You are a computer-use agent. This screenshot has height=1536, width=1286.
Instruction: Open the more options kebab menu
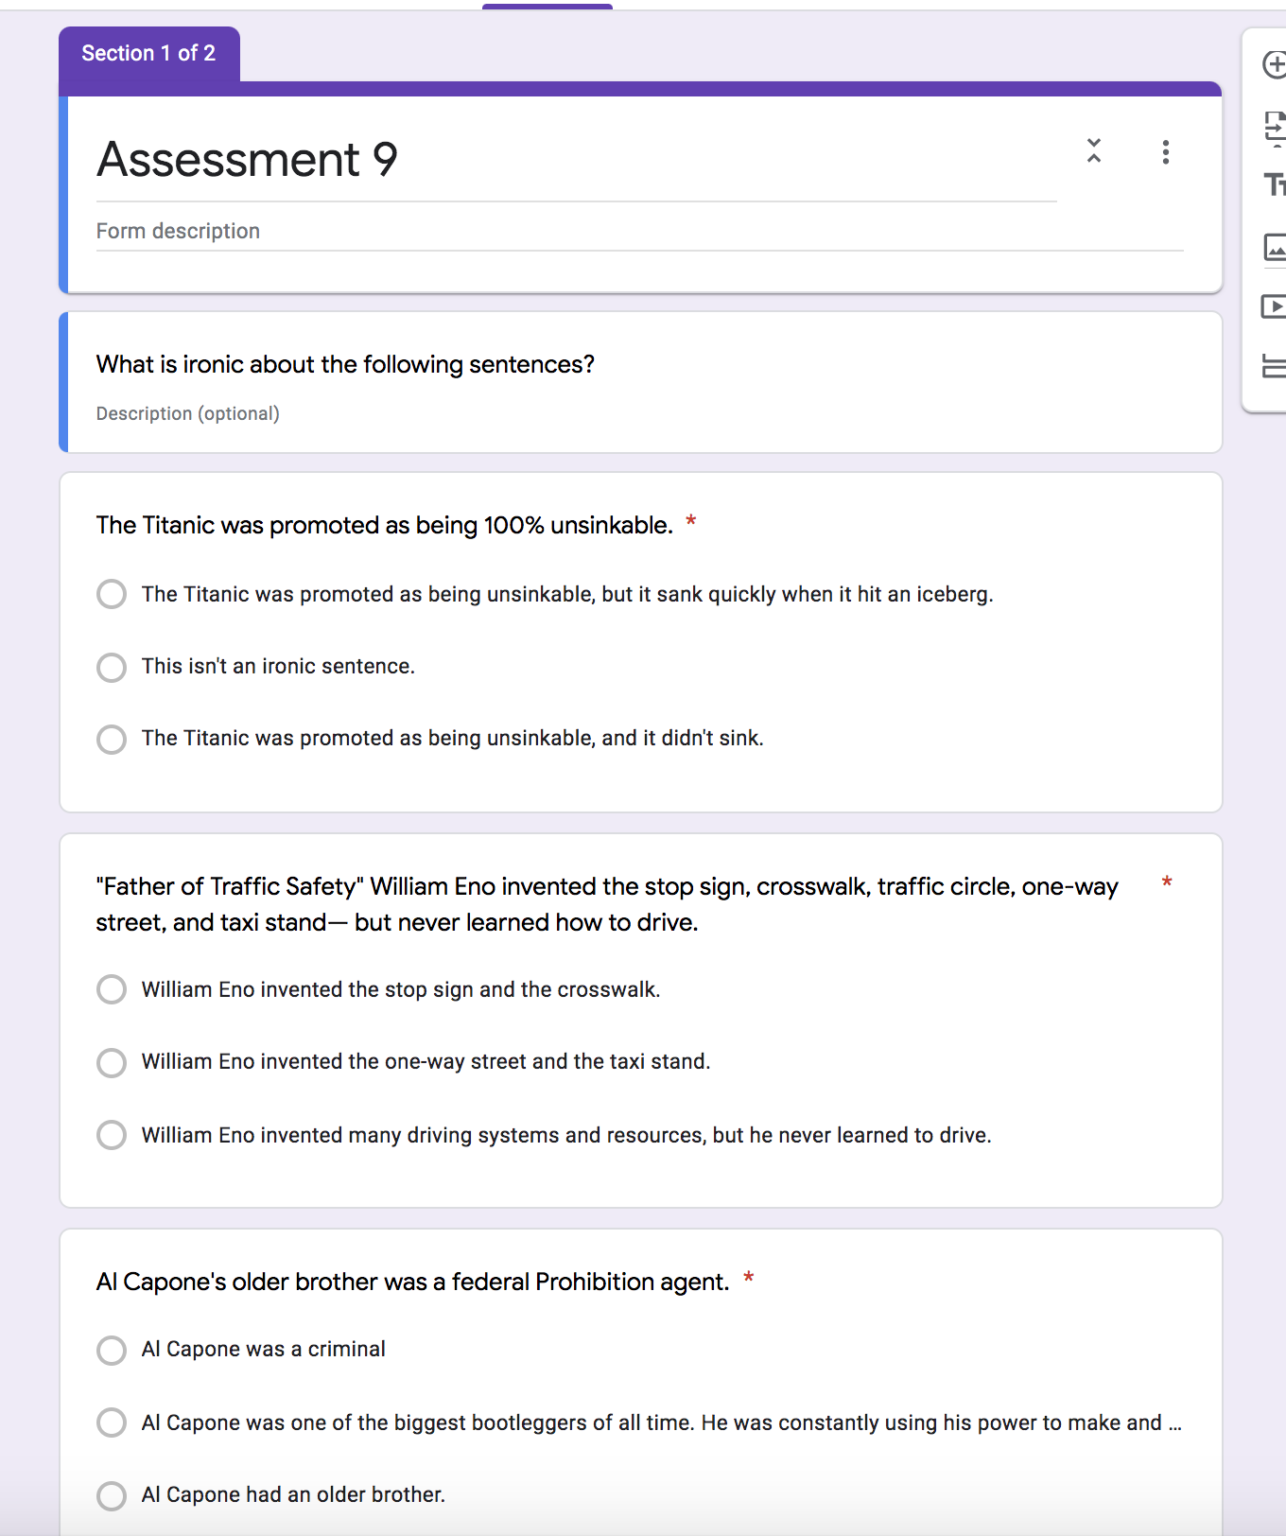pyautogui.click(x=1165, y=152)
